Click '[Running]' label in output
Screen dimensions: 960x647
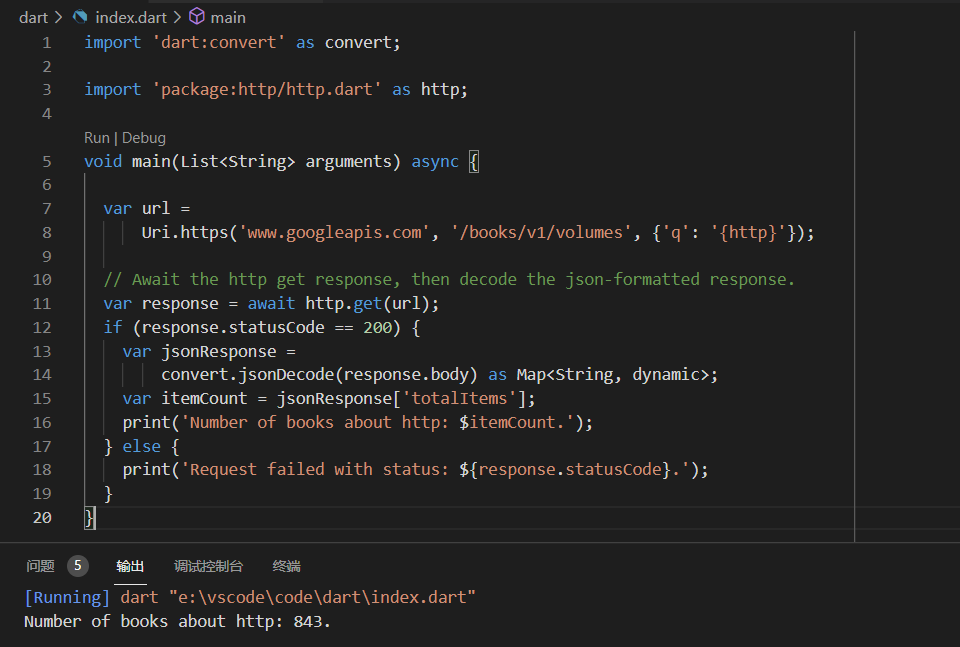[67, 597]
